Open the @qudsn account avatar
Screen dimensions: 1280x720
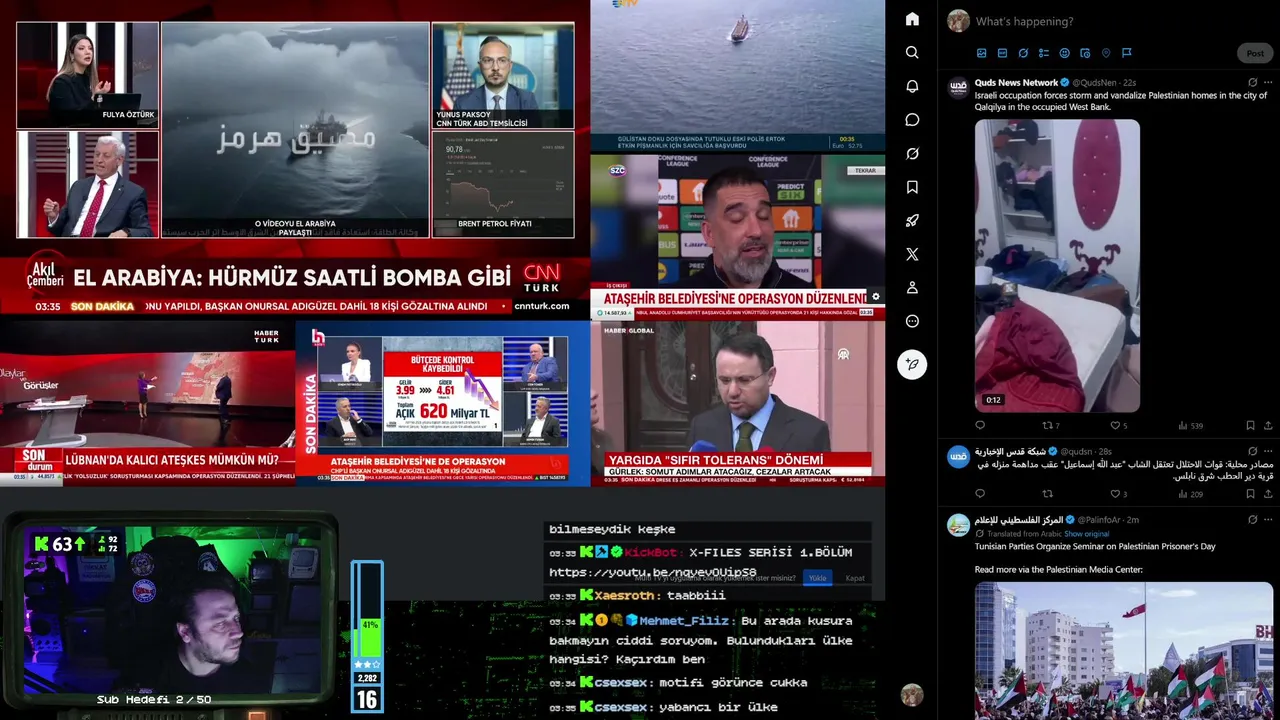(x=958, y=456)
